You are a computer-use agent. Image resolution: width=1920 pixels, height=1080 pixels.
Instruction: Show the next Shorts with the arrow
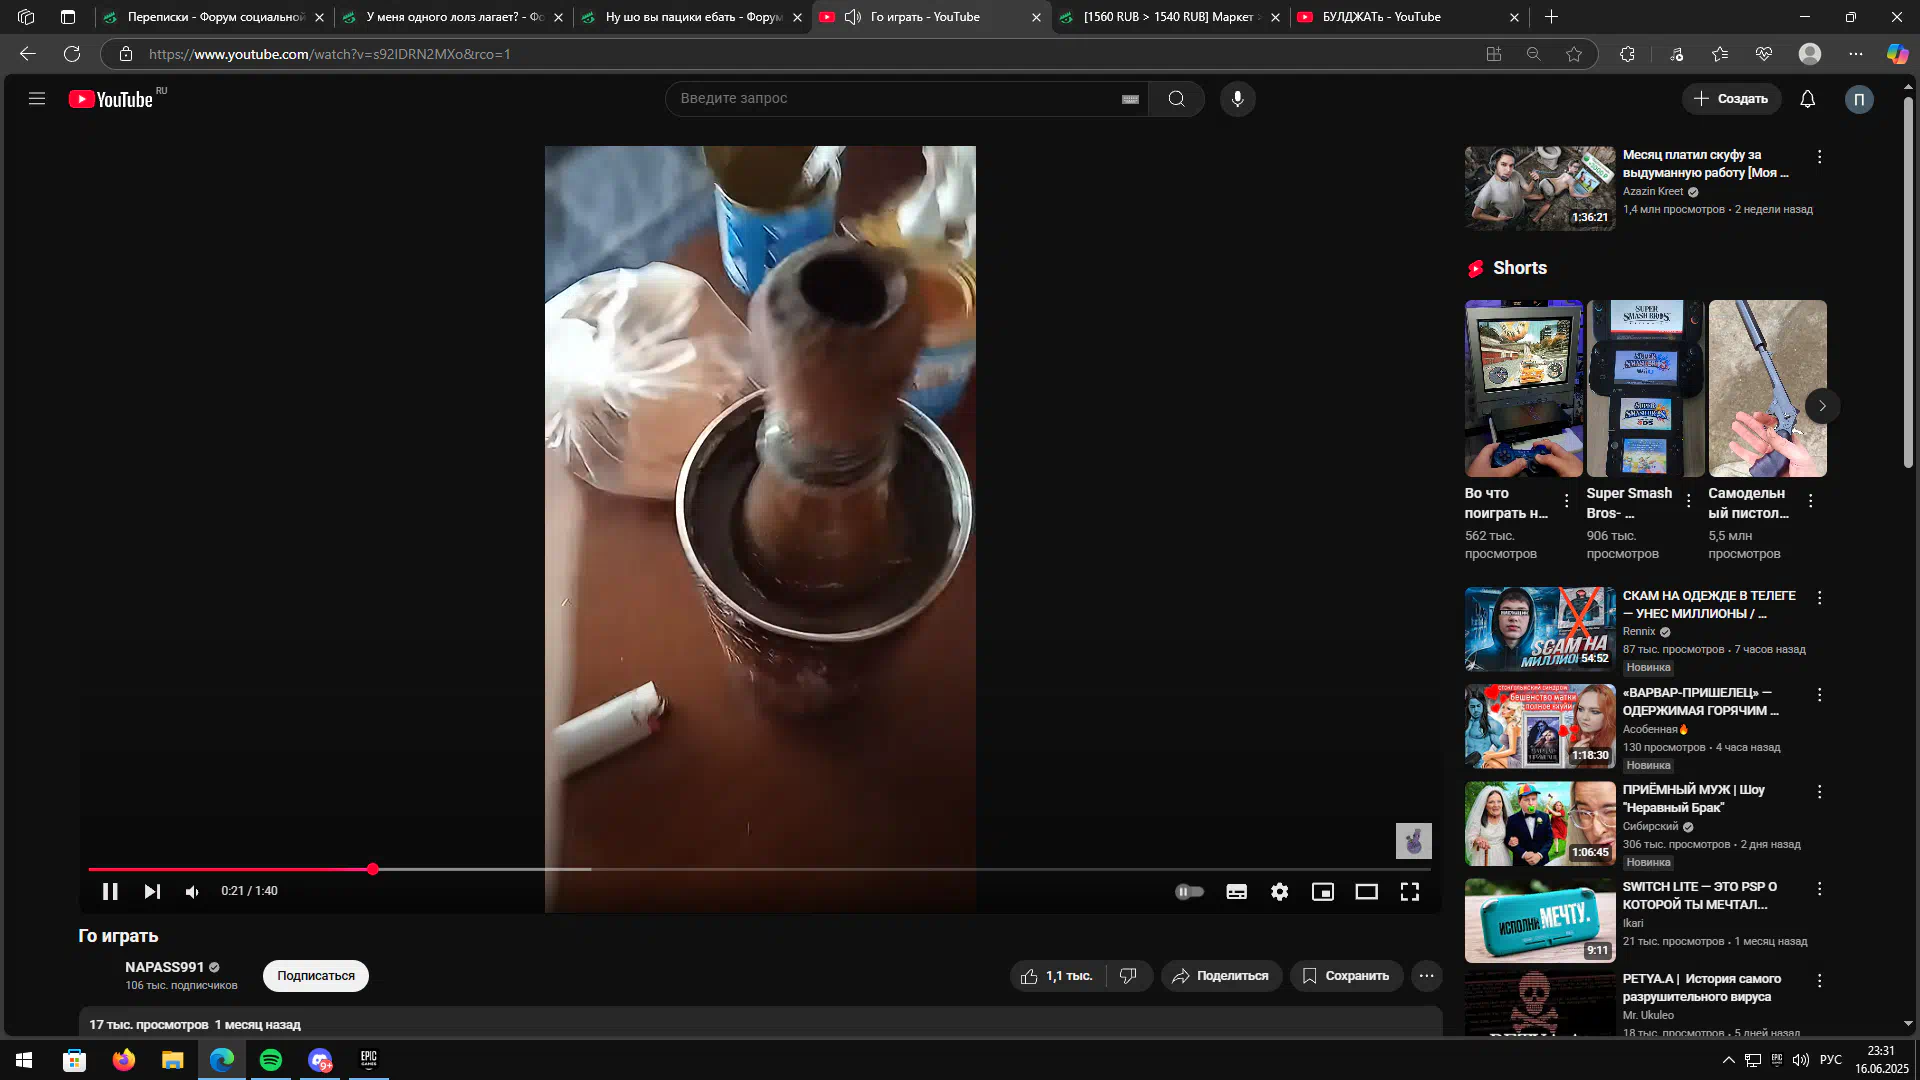tap(1822, 406)
